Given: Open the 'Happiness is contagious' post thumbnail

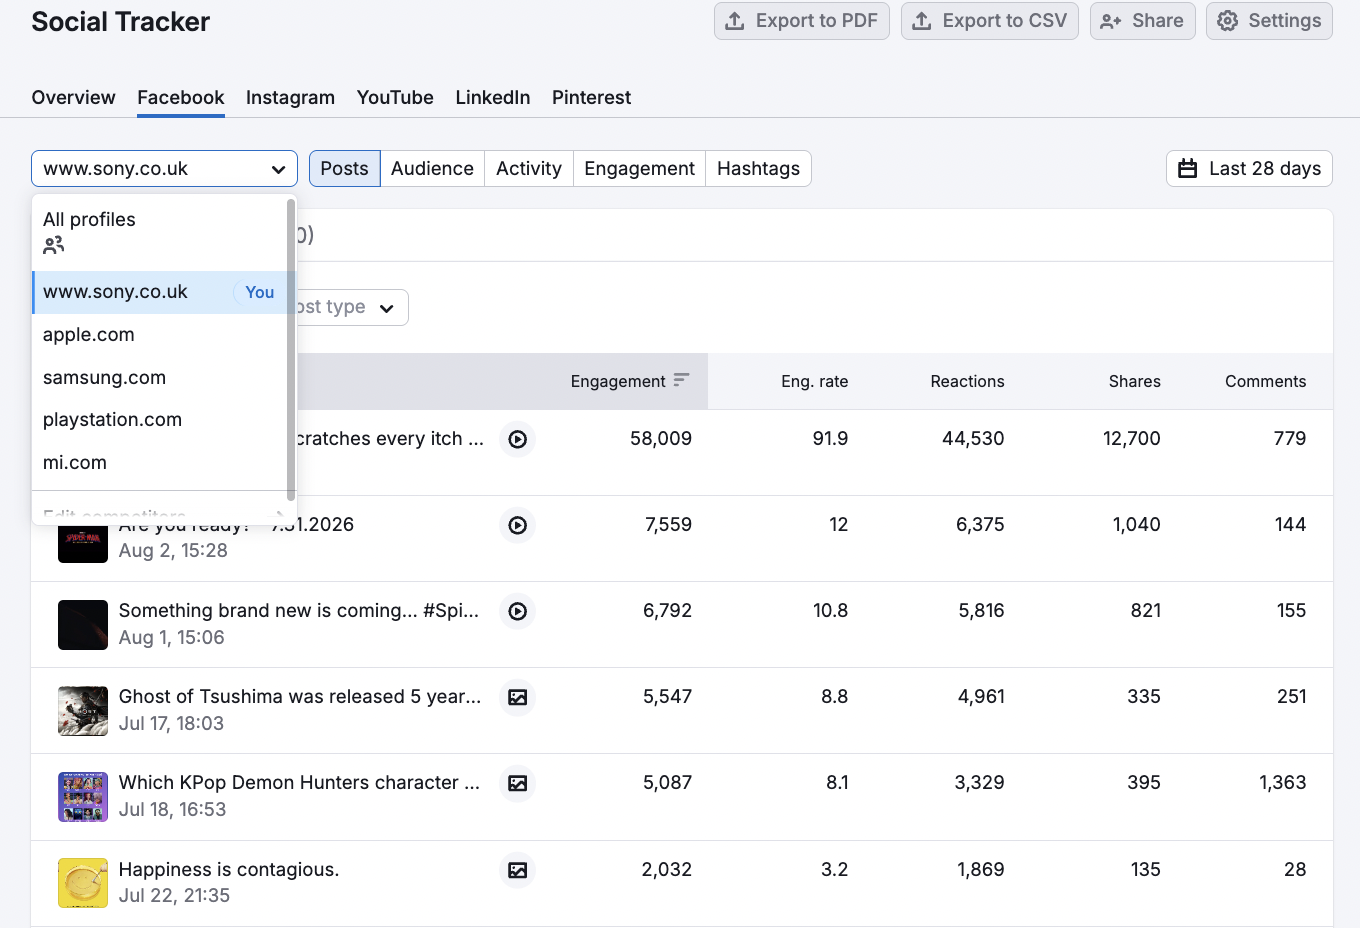Looking at the screenshot, I should pyautogui.click(x=82, y=883).
